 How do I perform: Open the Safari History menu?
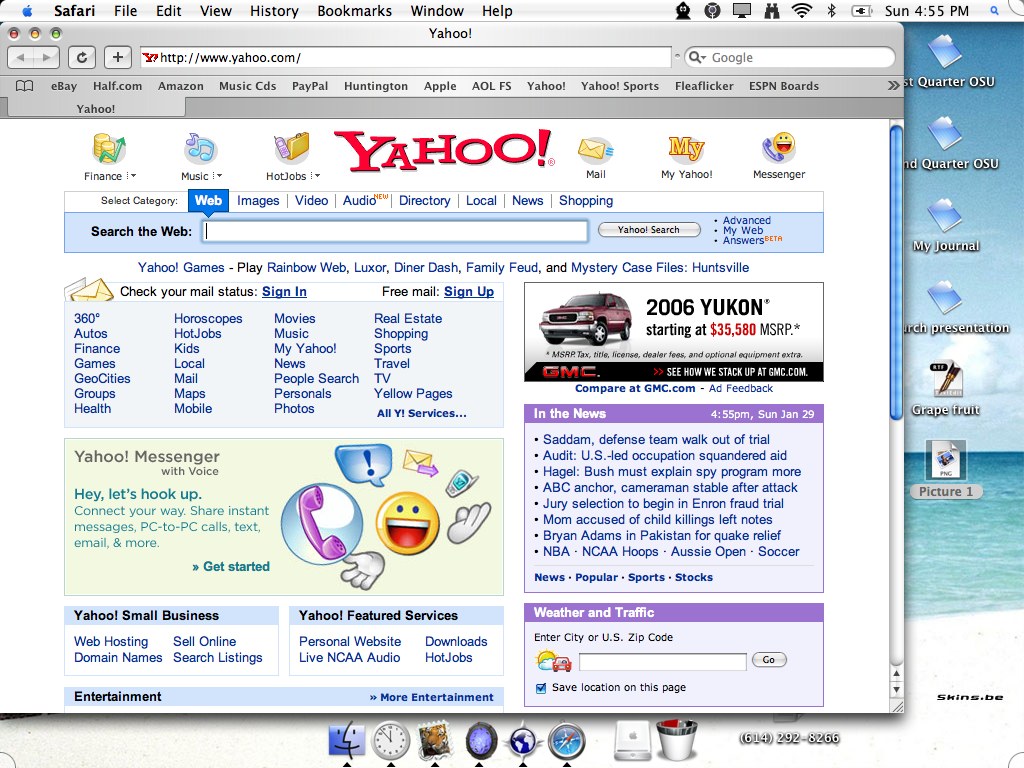pyautogui.click(x=274, y=10)
